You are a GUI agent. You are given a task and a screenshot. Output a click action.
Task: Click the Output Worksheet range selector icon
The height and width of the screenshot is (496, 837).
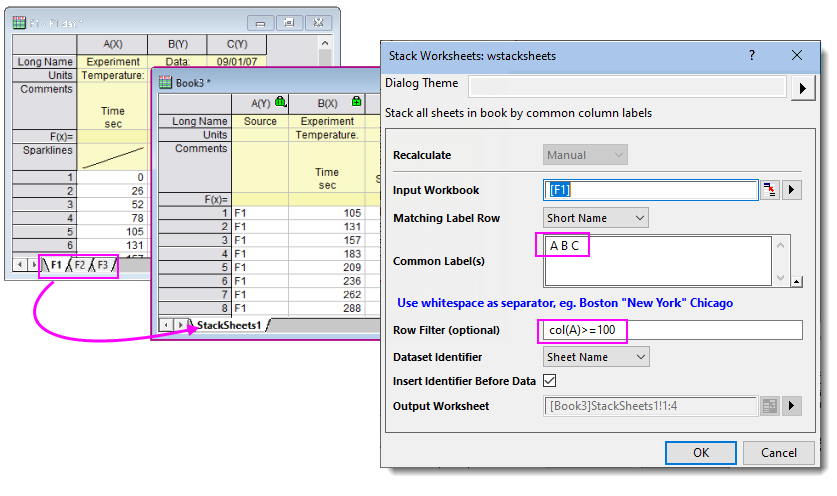(770, 406)
